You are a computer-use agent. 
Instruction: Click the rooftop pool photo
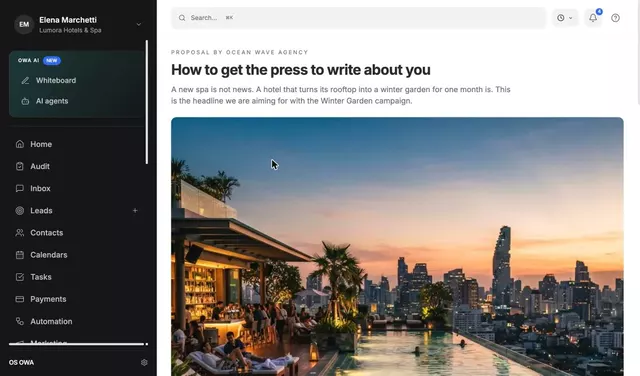tap(397, 247)
